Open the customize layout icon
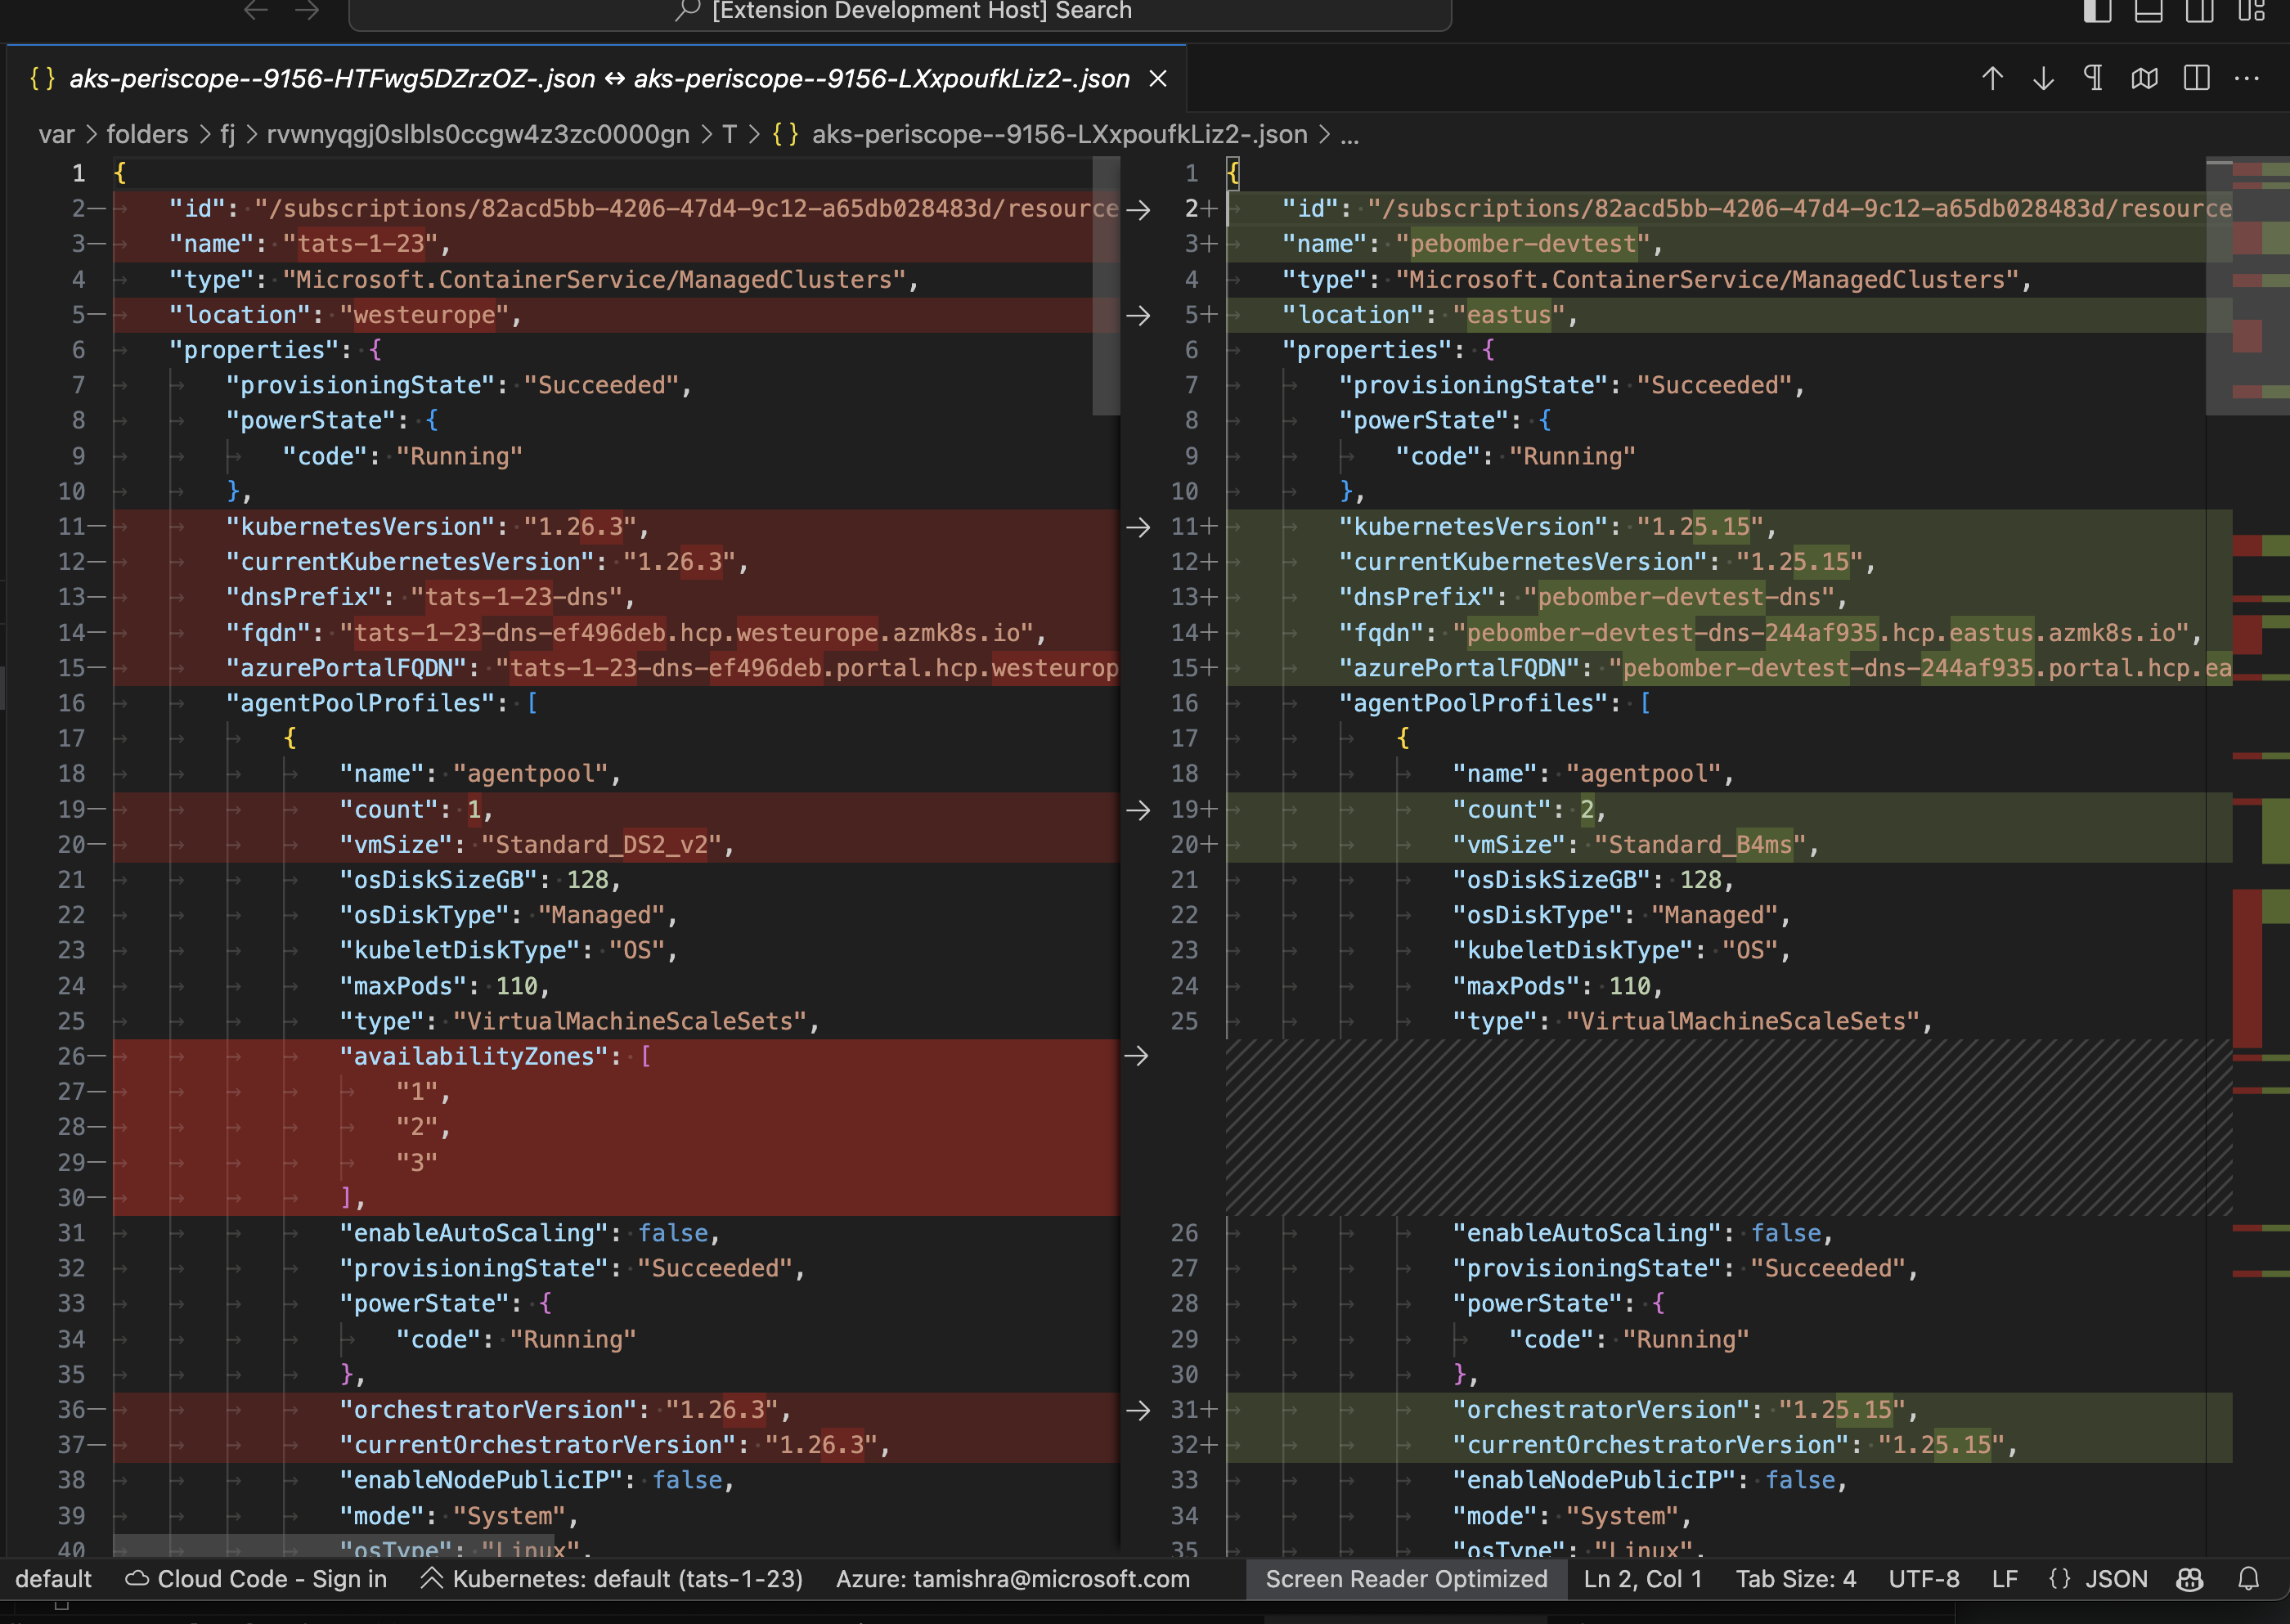The height and width of the screenshot is (1624, 2290). click(x=2251, y=11)
